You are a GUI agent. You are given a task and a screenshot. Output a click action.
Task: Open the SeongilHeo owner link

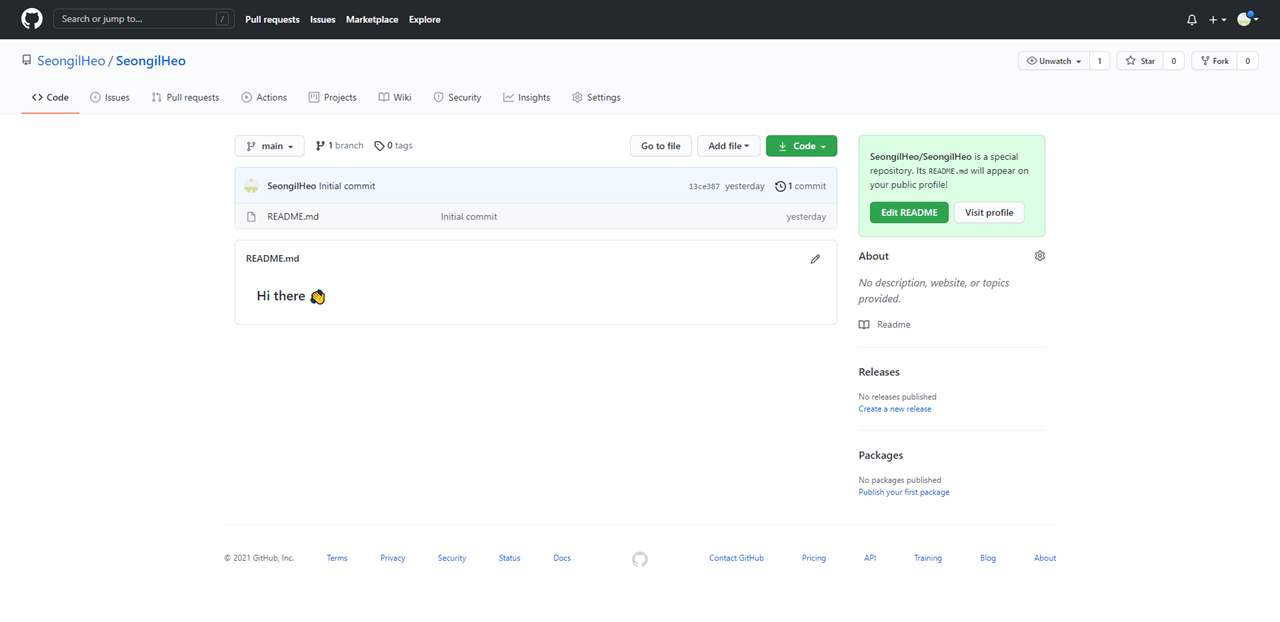click(x=71, y=61)
